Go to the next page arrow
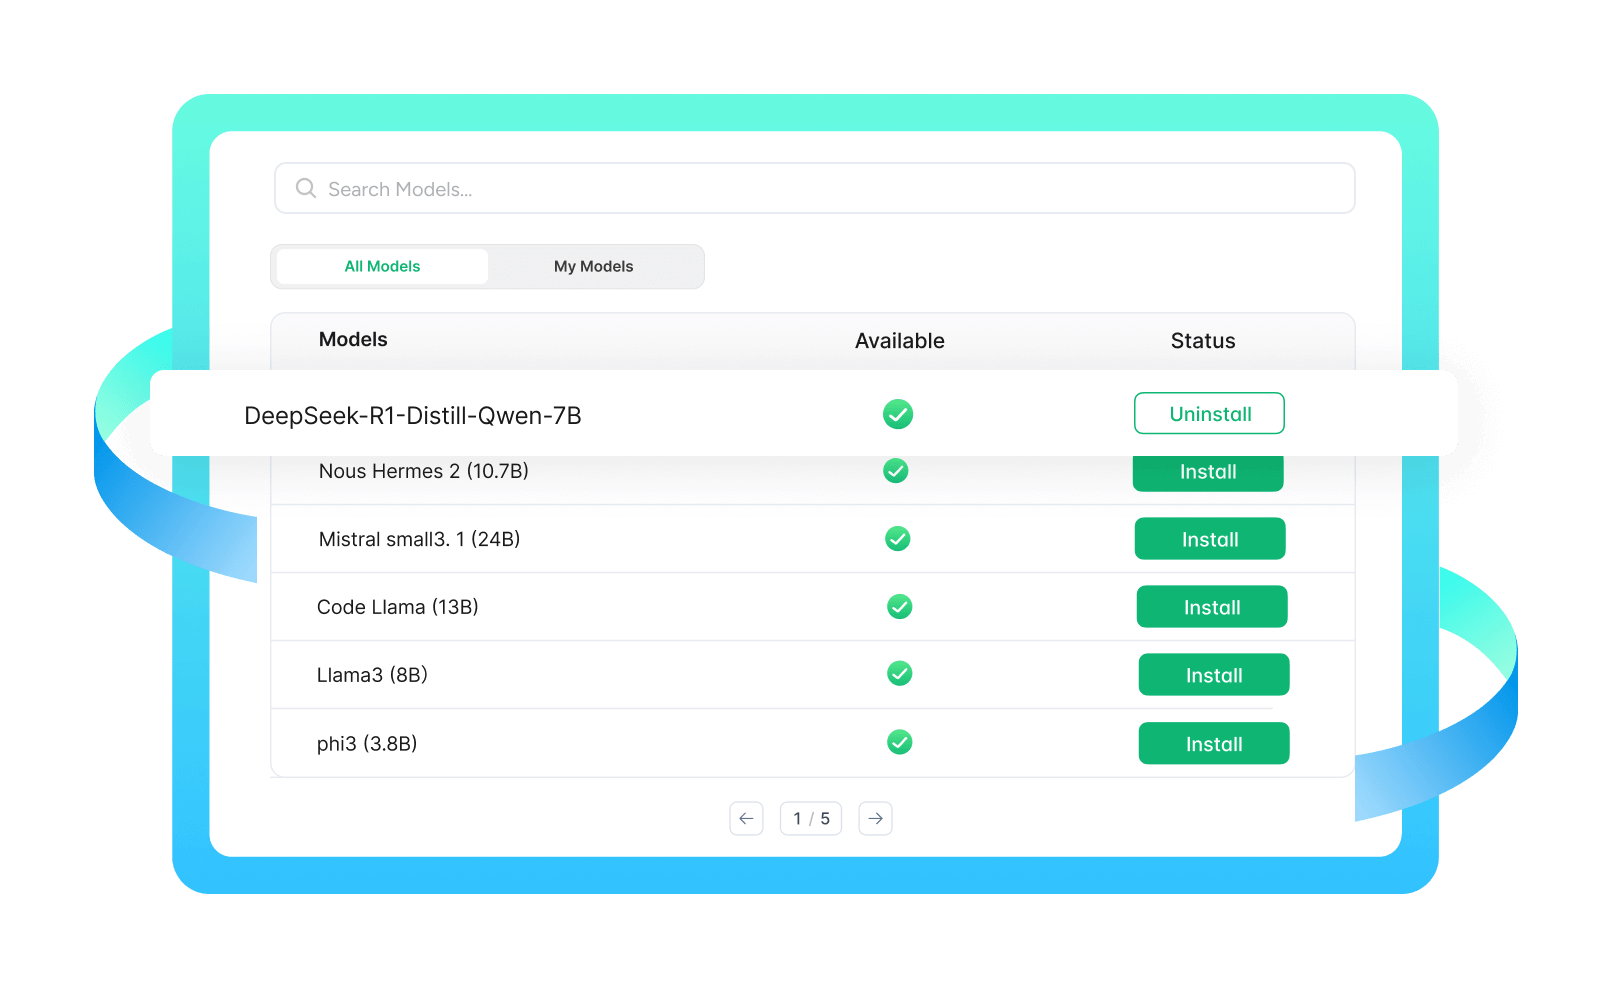Image resolution: width=1600 pixels, height=988 pixels. click(875, 818)
